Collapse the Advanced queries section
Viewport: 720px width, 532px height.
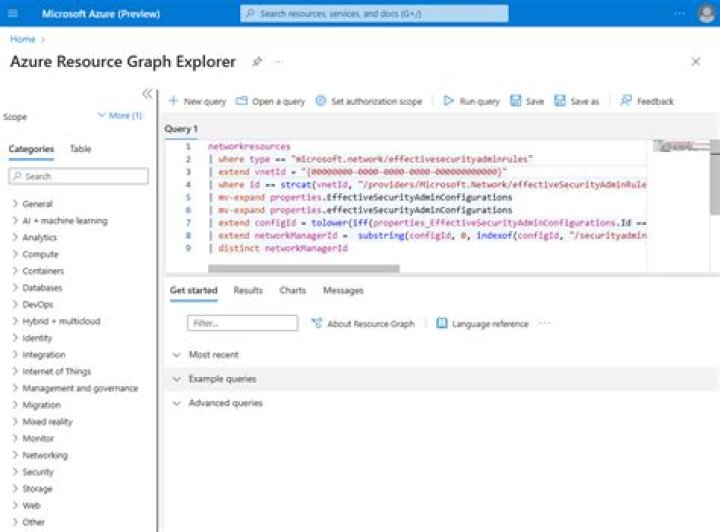(177, 403)
